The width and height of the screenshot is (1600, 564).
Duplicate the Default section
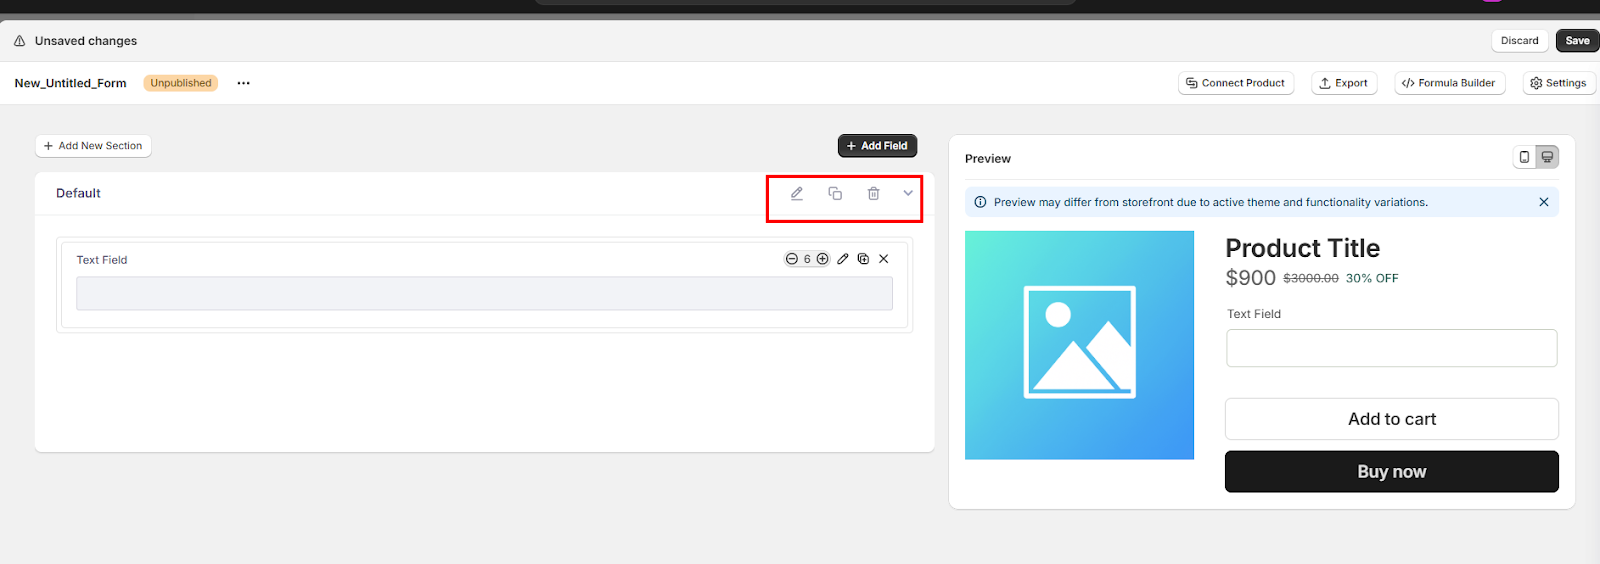(x=835, y=194)
